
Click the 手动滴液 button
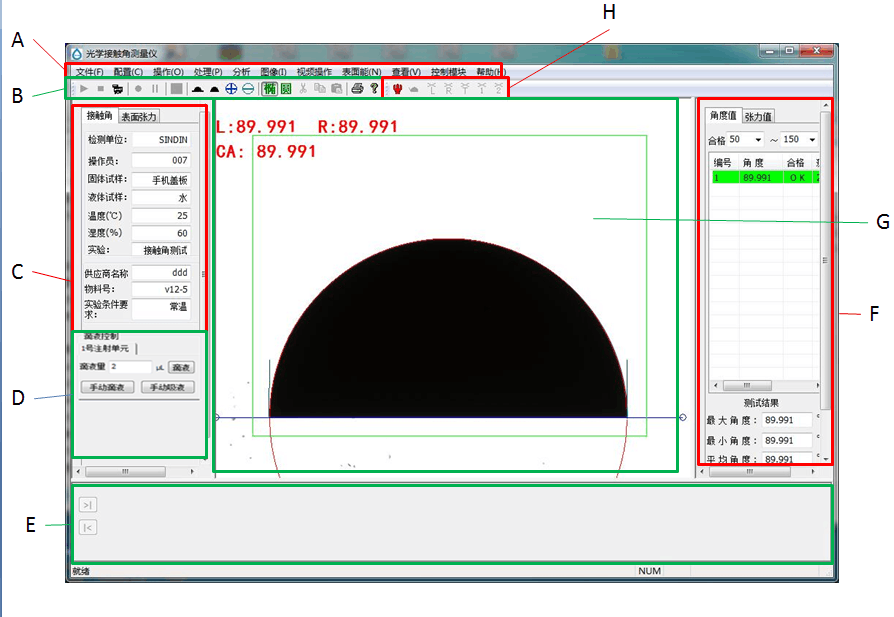[x=105, y=387]
